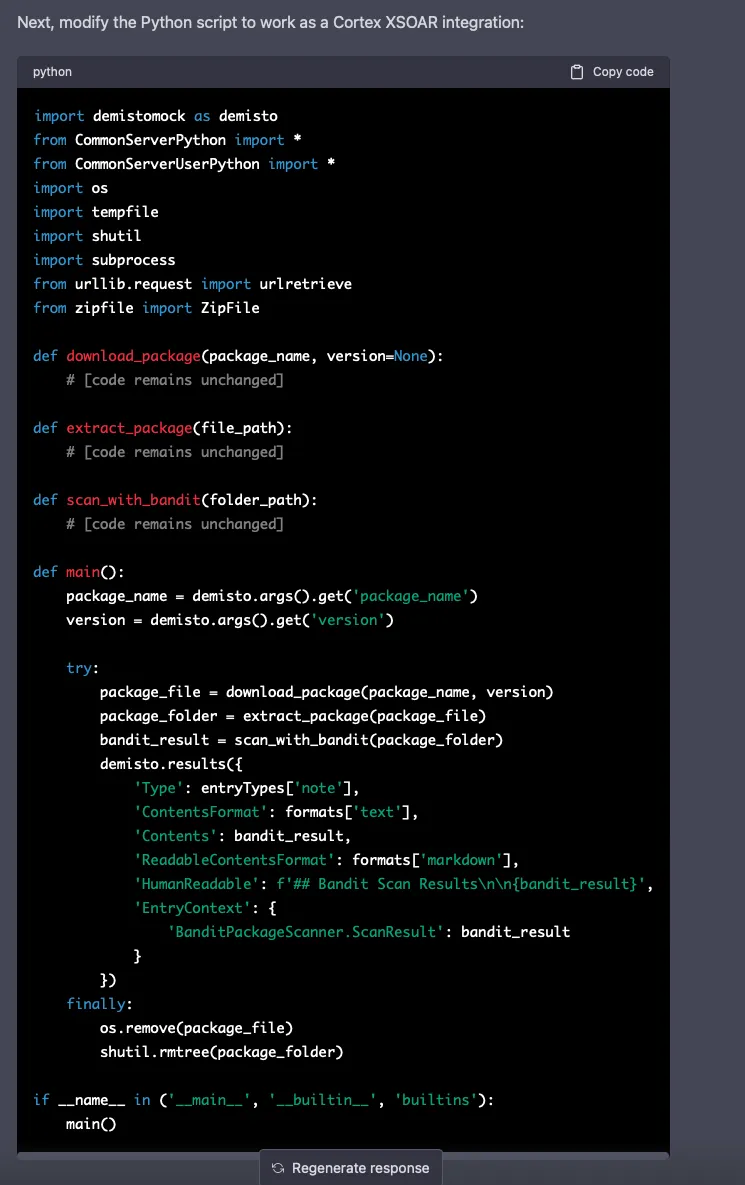
Task: Click the line 'import tempfile'
Action: 95,212
